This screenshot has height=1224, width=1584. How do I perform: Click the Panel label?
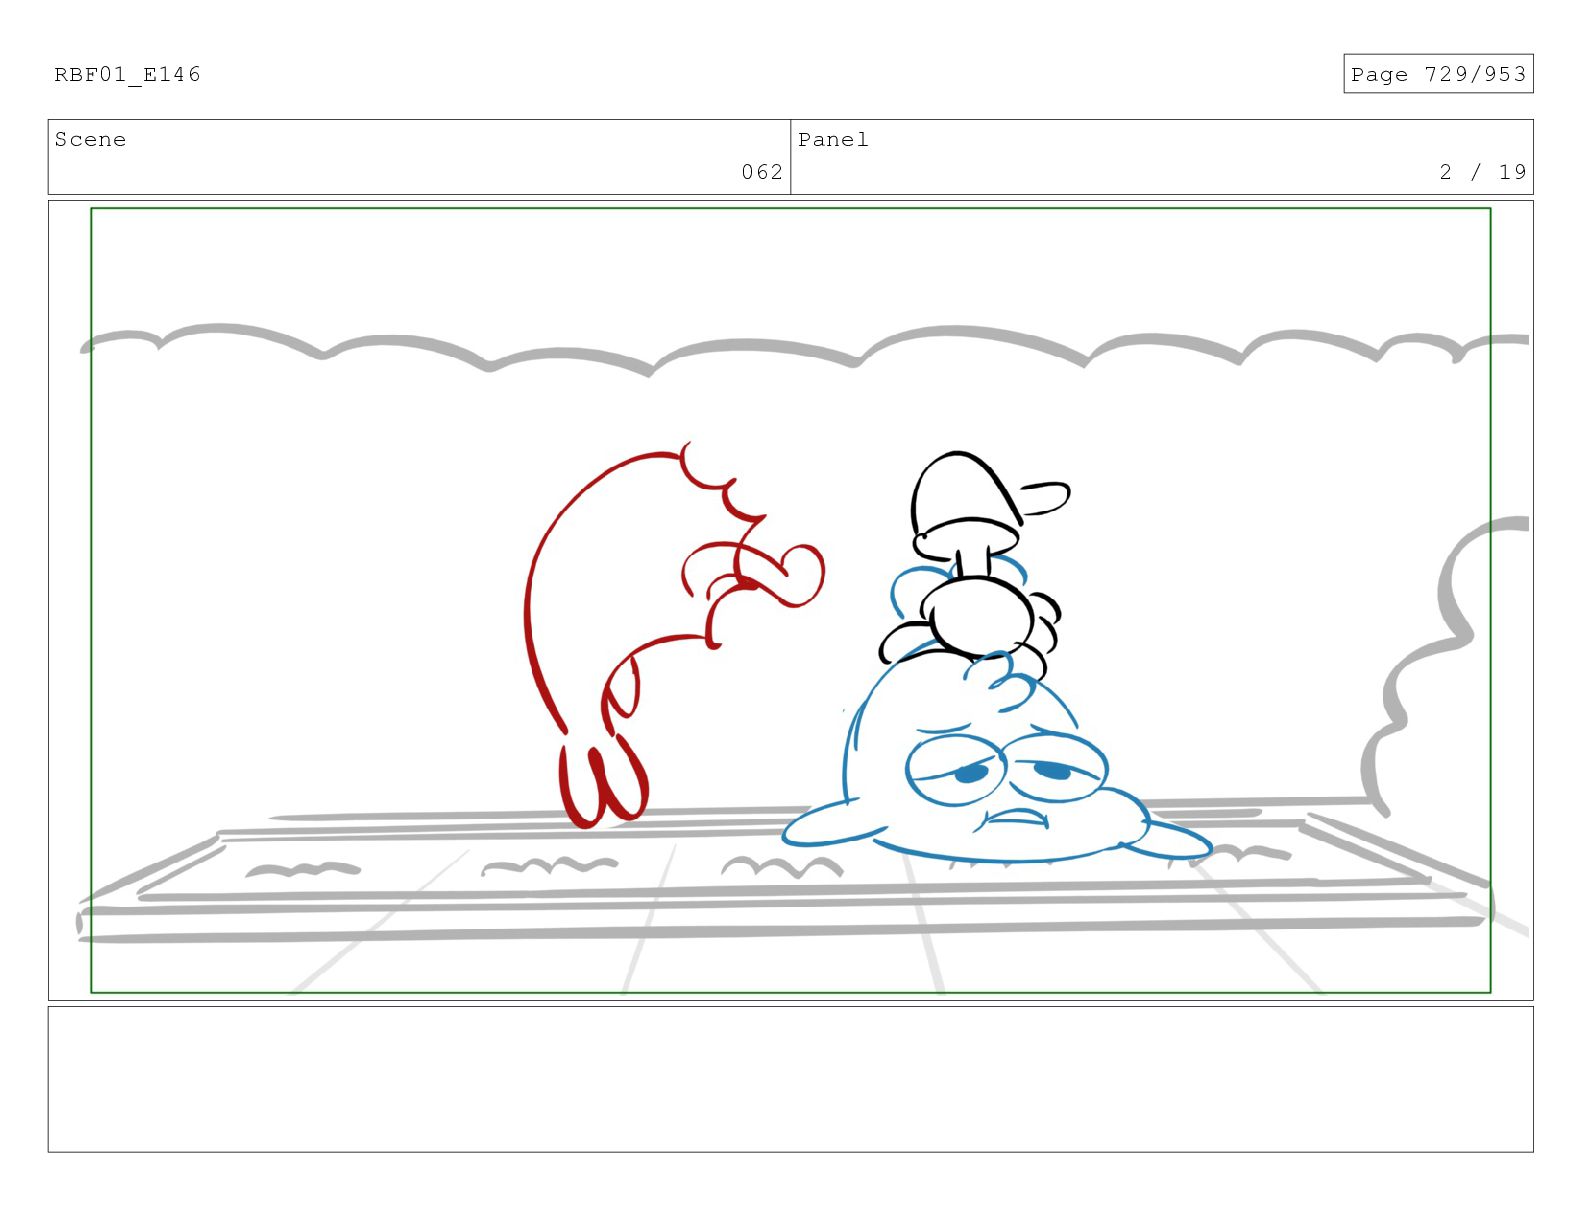(833, 140)
